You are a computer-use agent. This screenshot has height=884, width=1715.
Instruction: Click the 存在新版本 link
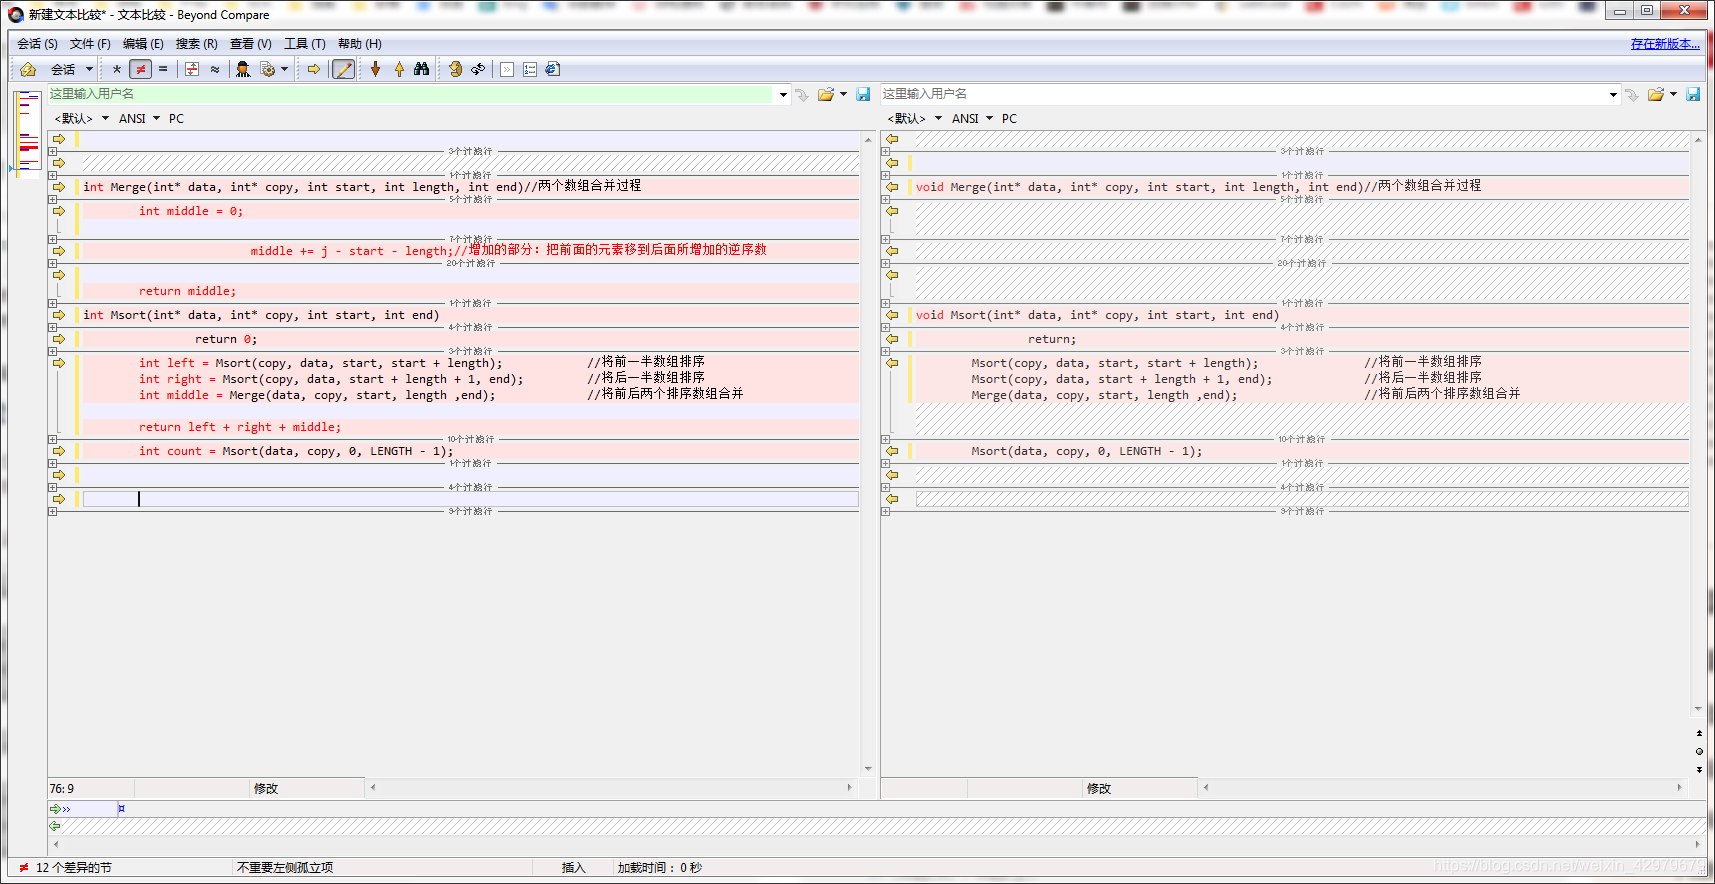pyautogui.click(x=1665, y=44)
